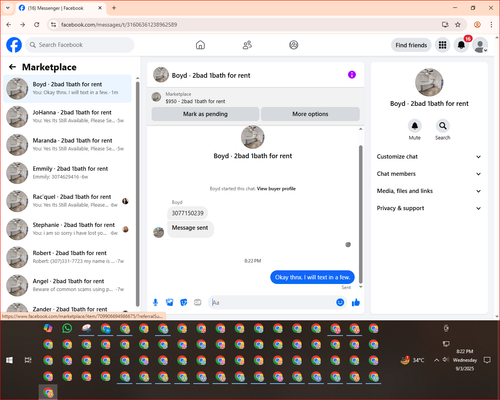The image size is (500, 400).
Task: Attach a photo with the image icon
Action: tap(170, 302)
